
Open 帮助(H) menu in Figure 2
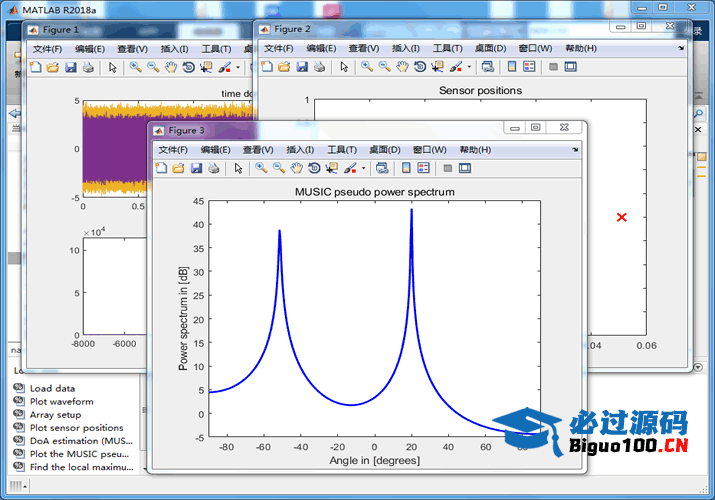[x=581, y=48]
